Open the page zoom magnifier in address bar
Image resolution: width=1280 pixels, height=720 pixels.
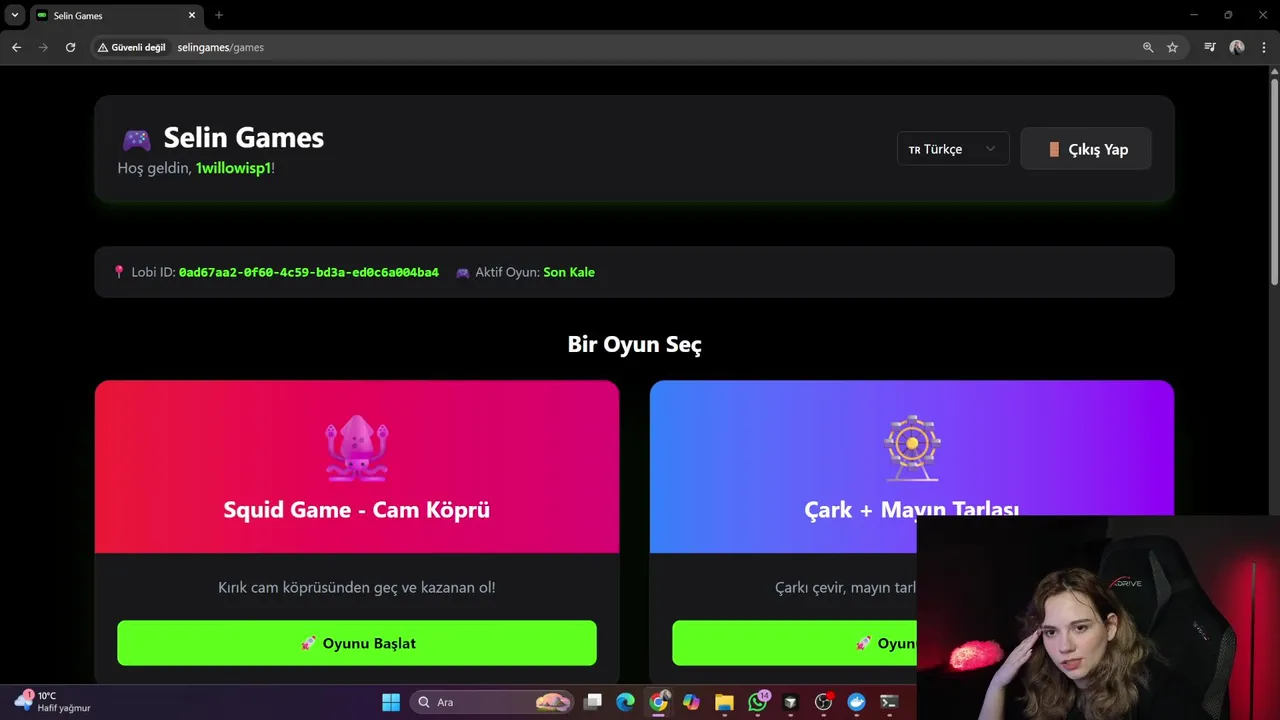(x=1148, y=47)
